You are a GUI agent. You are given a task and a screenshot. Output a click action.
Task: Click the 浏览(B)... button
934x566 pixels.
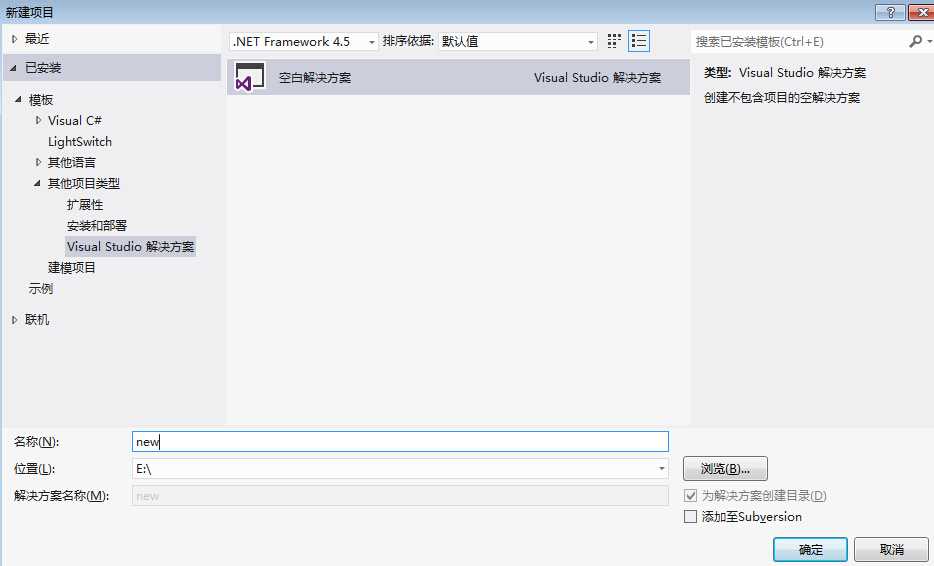pos(725,469)
